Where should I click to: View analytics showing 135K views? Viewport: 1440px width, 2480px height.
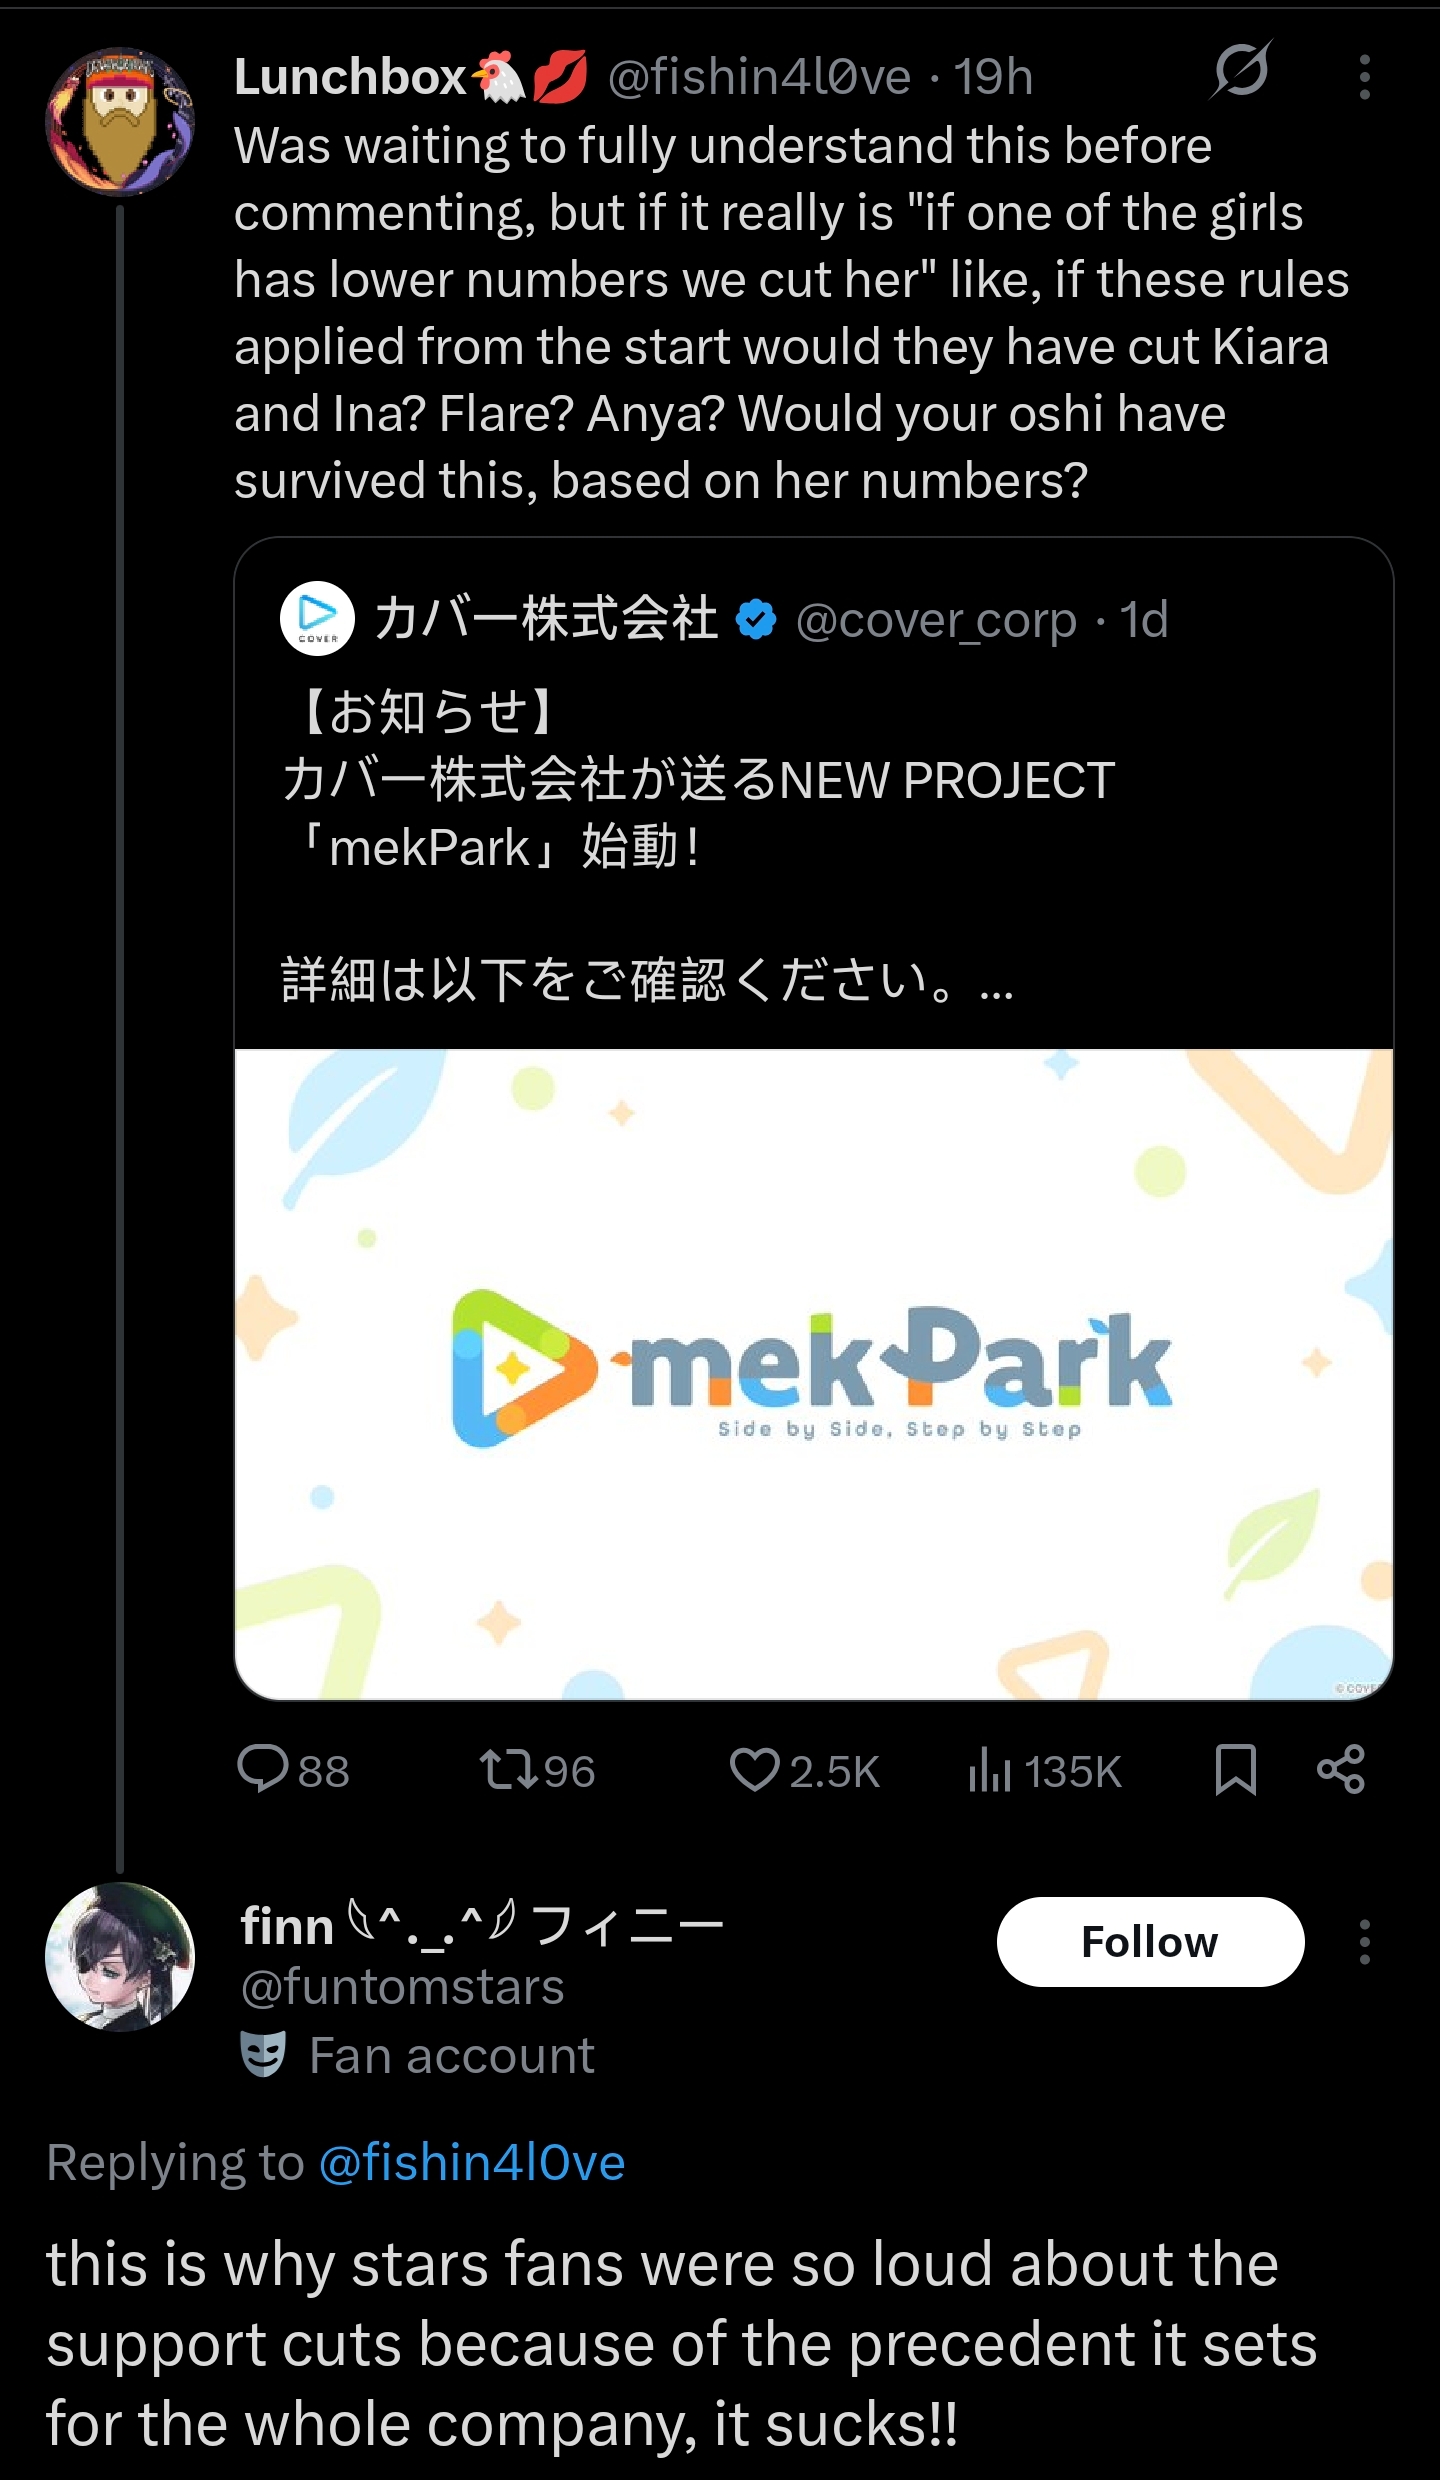[x=1044, y=1771]
